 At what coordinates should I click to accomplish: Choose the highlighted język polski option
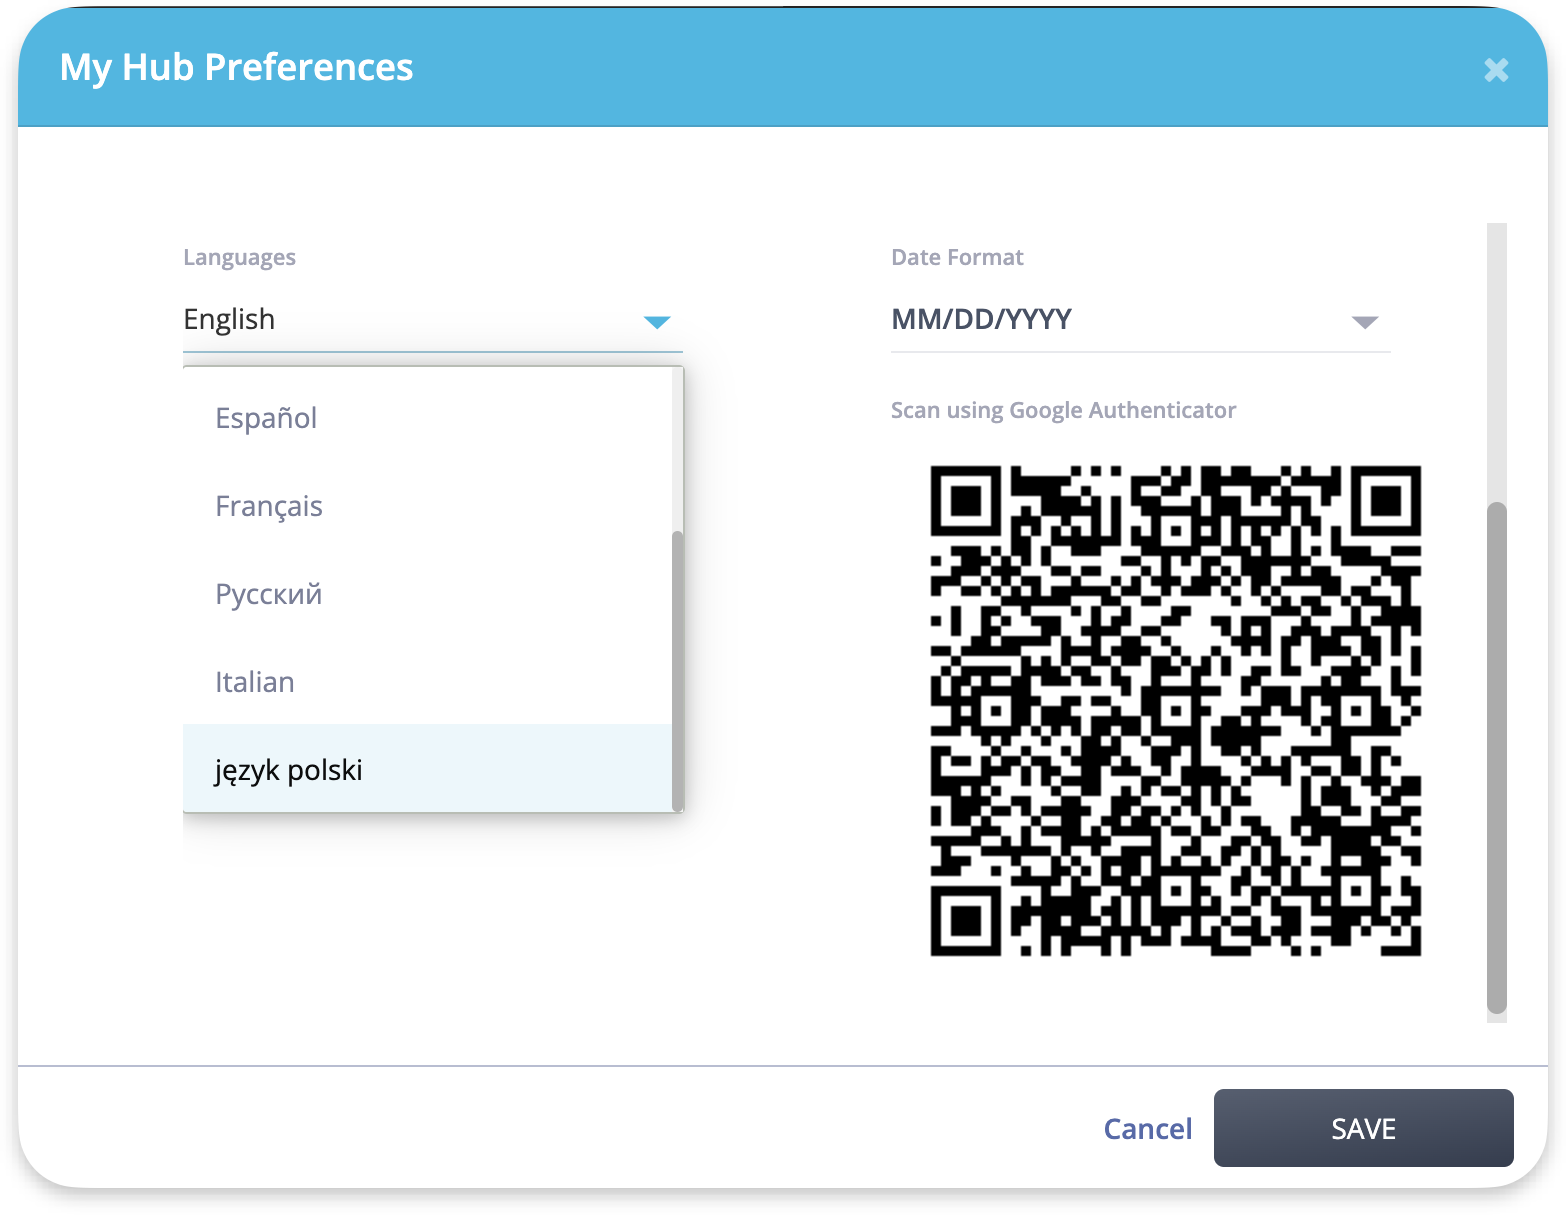428,769
